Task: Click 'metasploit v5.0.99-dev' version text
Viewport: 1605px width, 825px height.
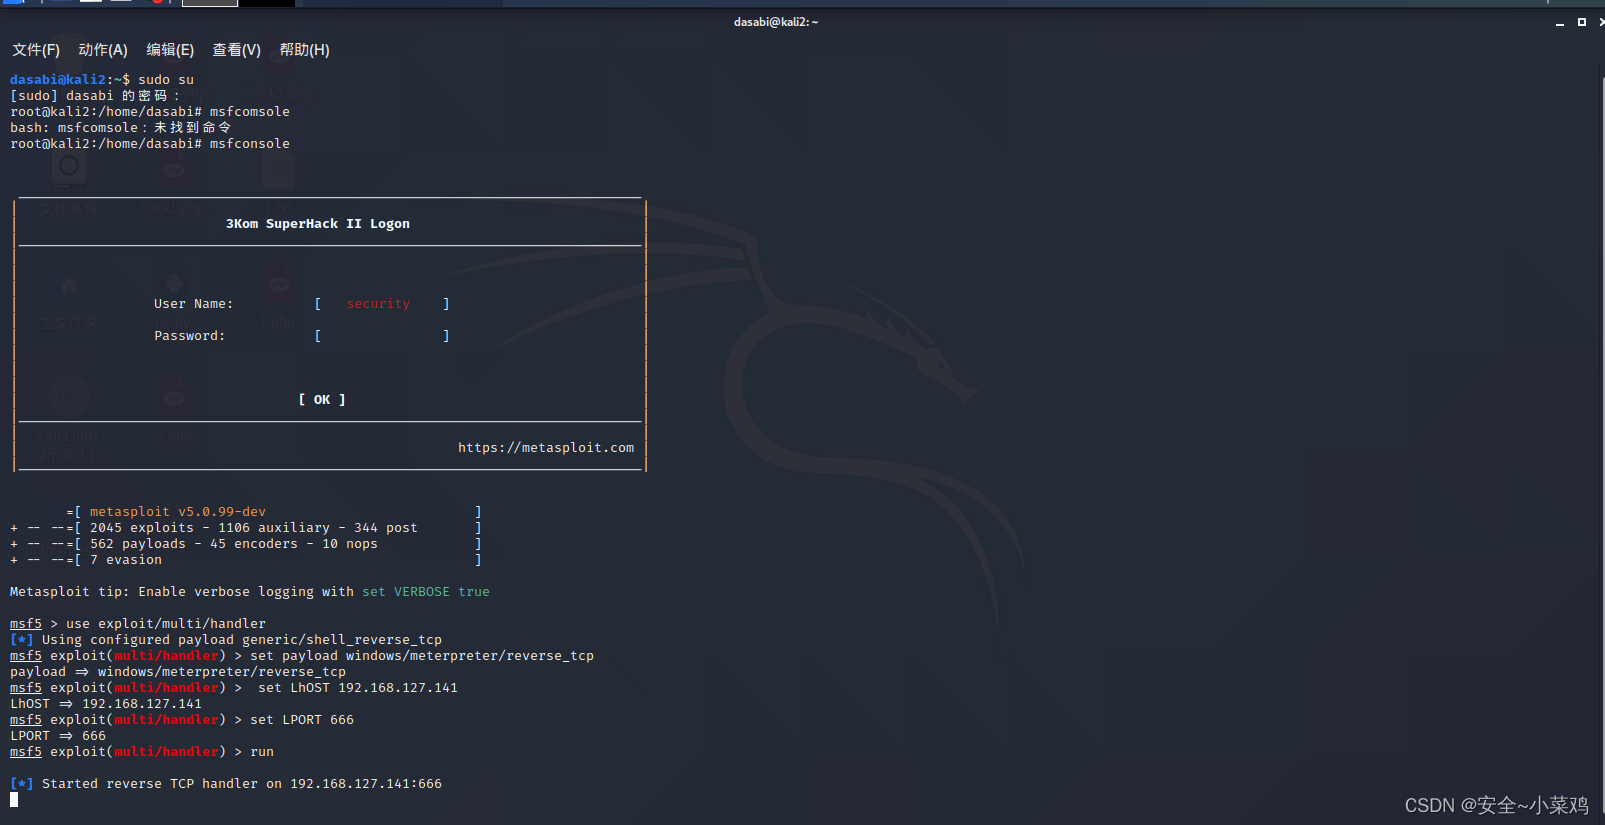Action: click(178, 512)
